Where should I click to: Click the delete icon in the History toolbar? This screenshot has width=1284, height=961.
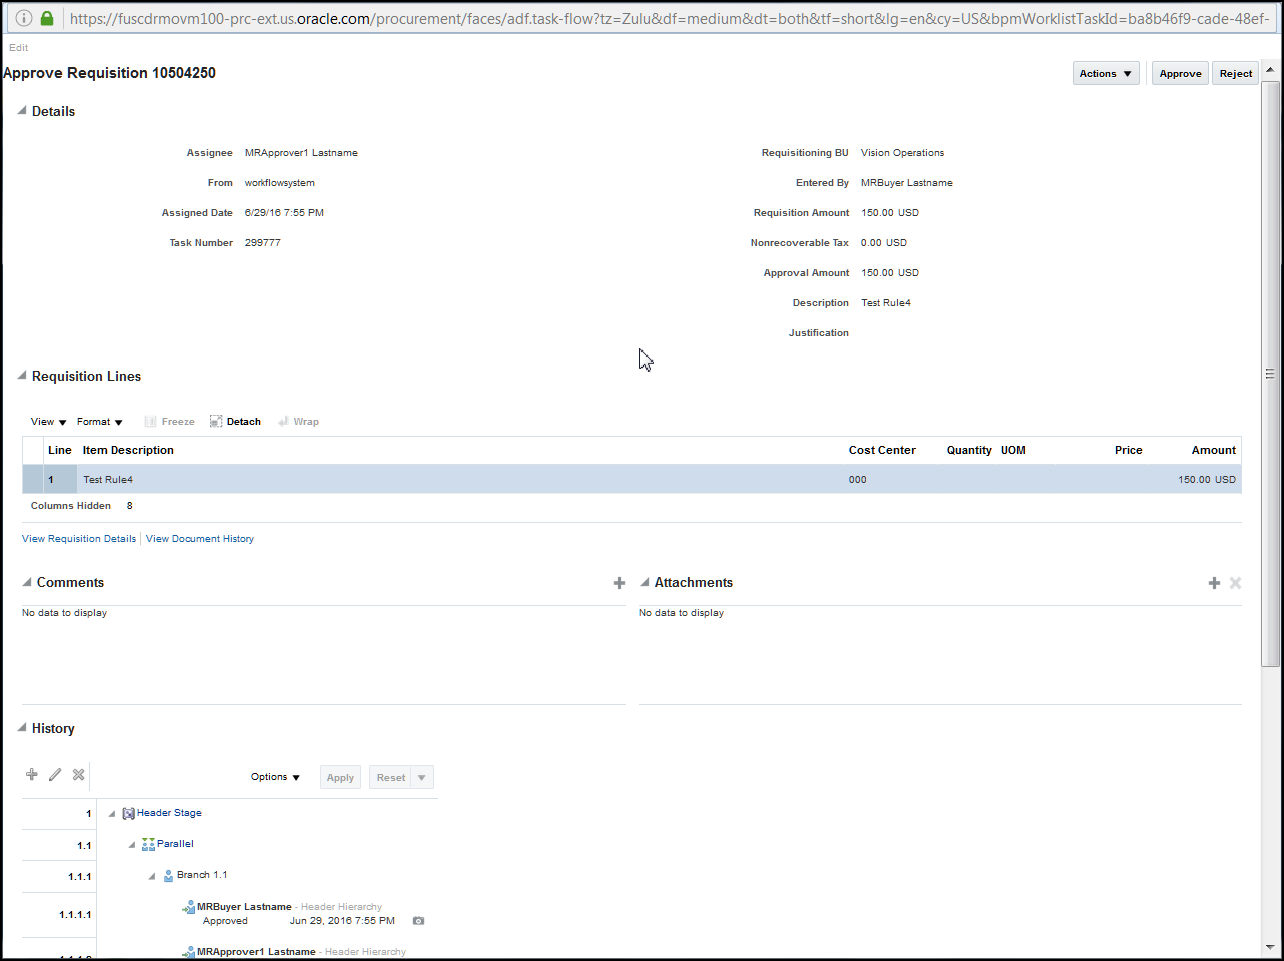(x=78, y=774)
